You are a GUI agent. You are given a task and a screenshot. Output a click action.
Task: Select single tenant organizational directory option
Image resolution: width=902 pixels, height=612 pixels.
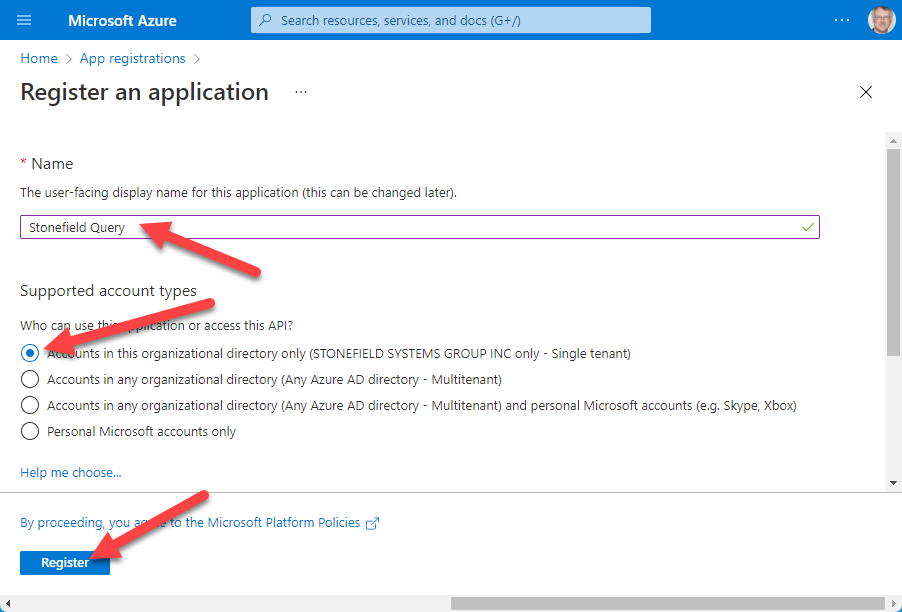coord(30,353)
